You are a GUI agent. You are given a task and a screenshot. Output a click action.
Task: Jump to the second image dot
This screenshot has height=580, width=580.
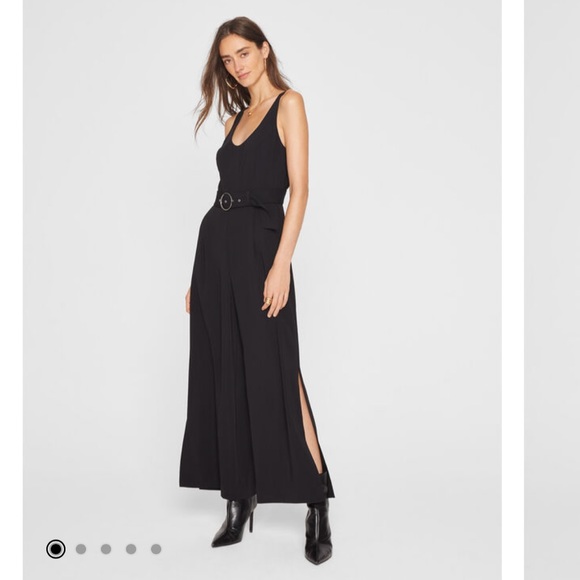(81, 549)
